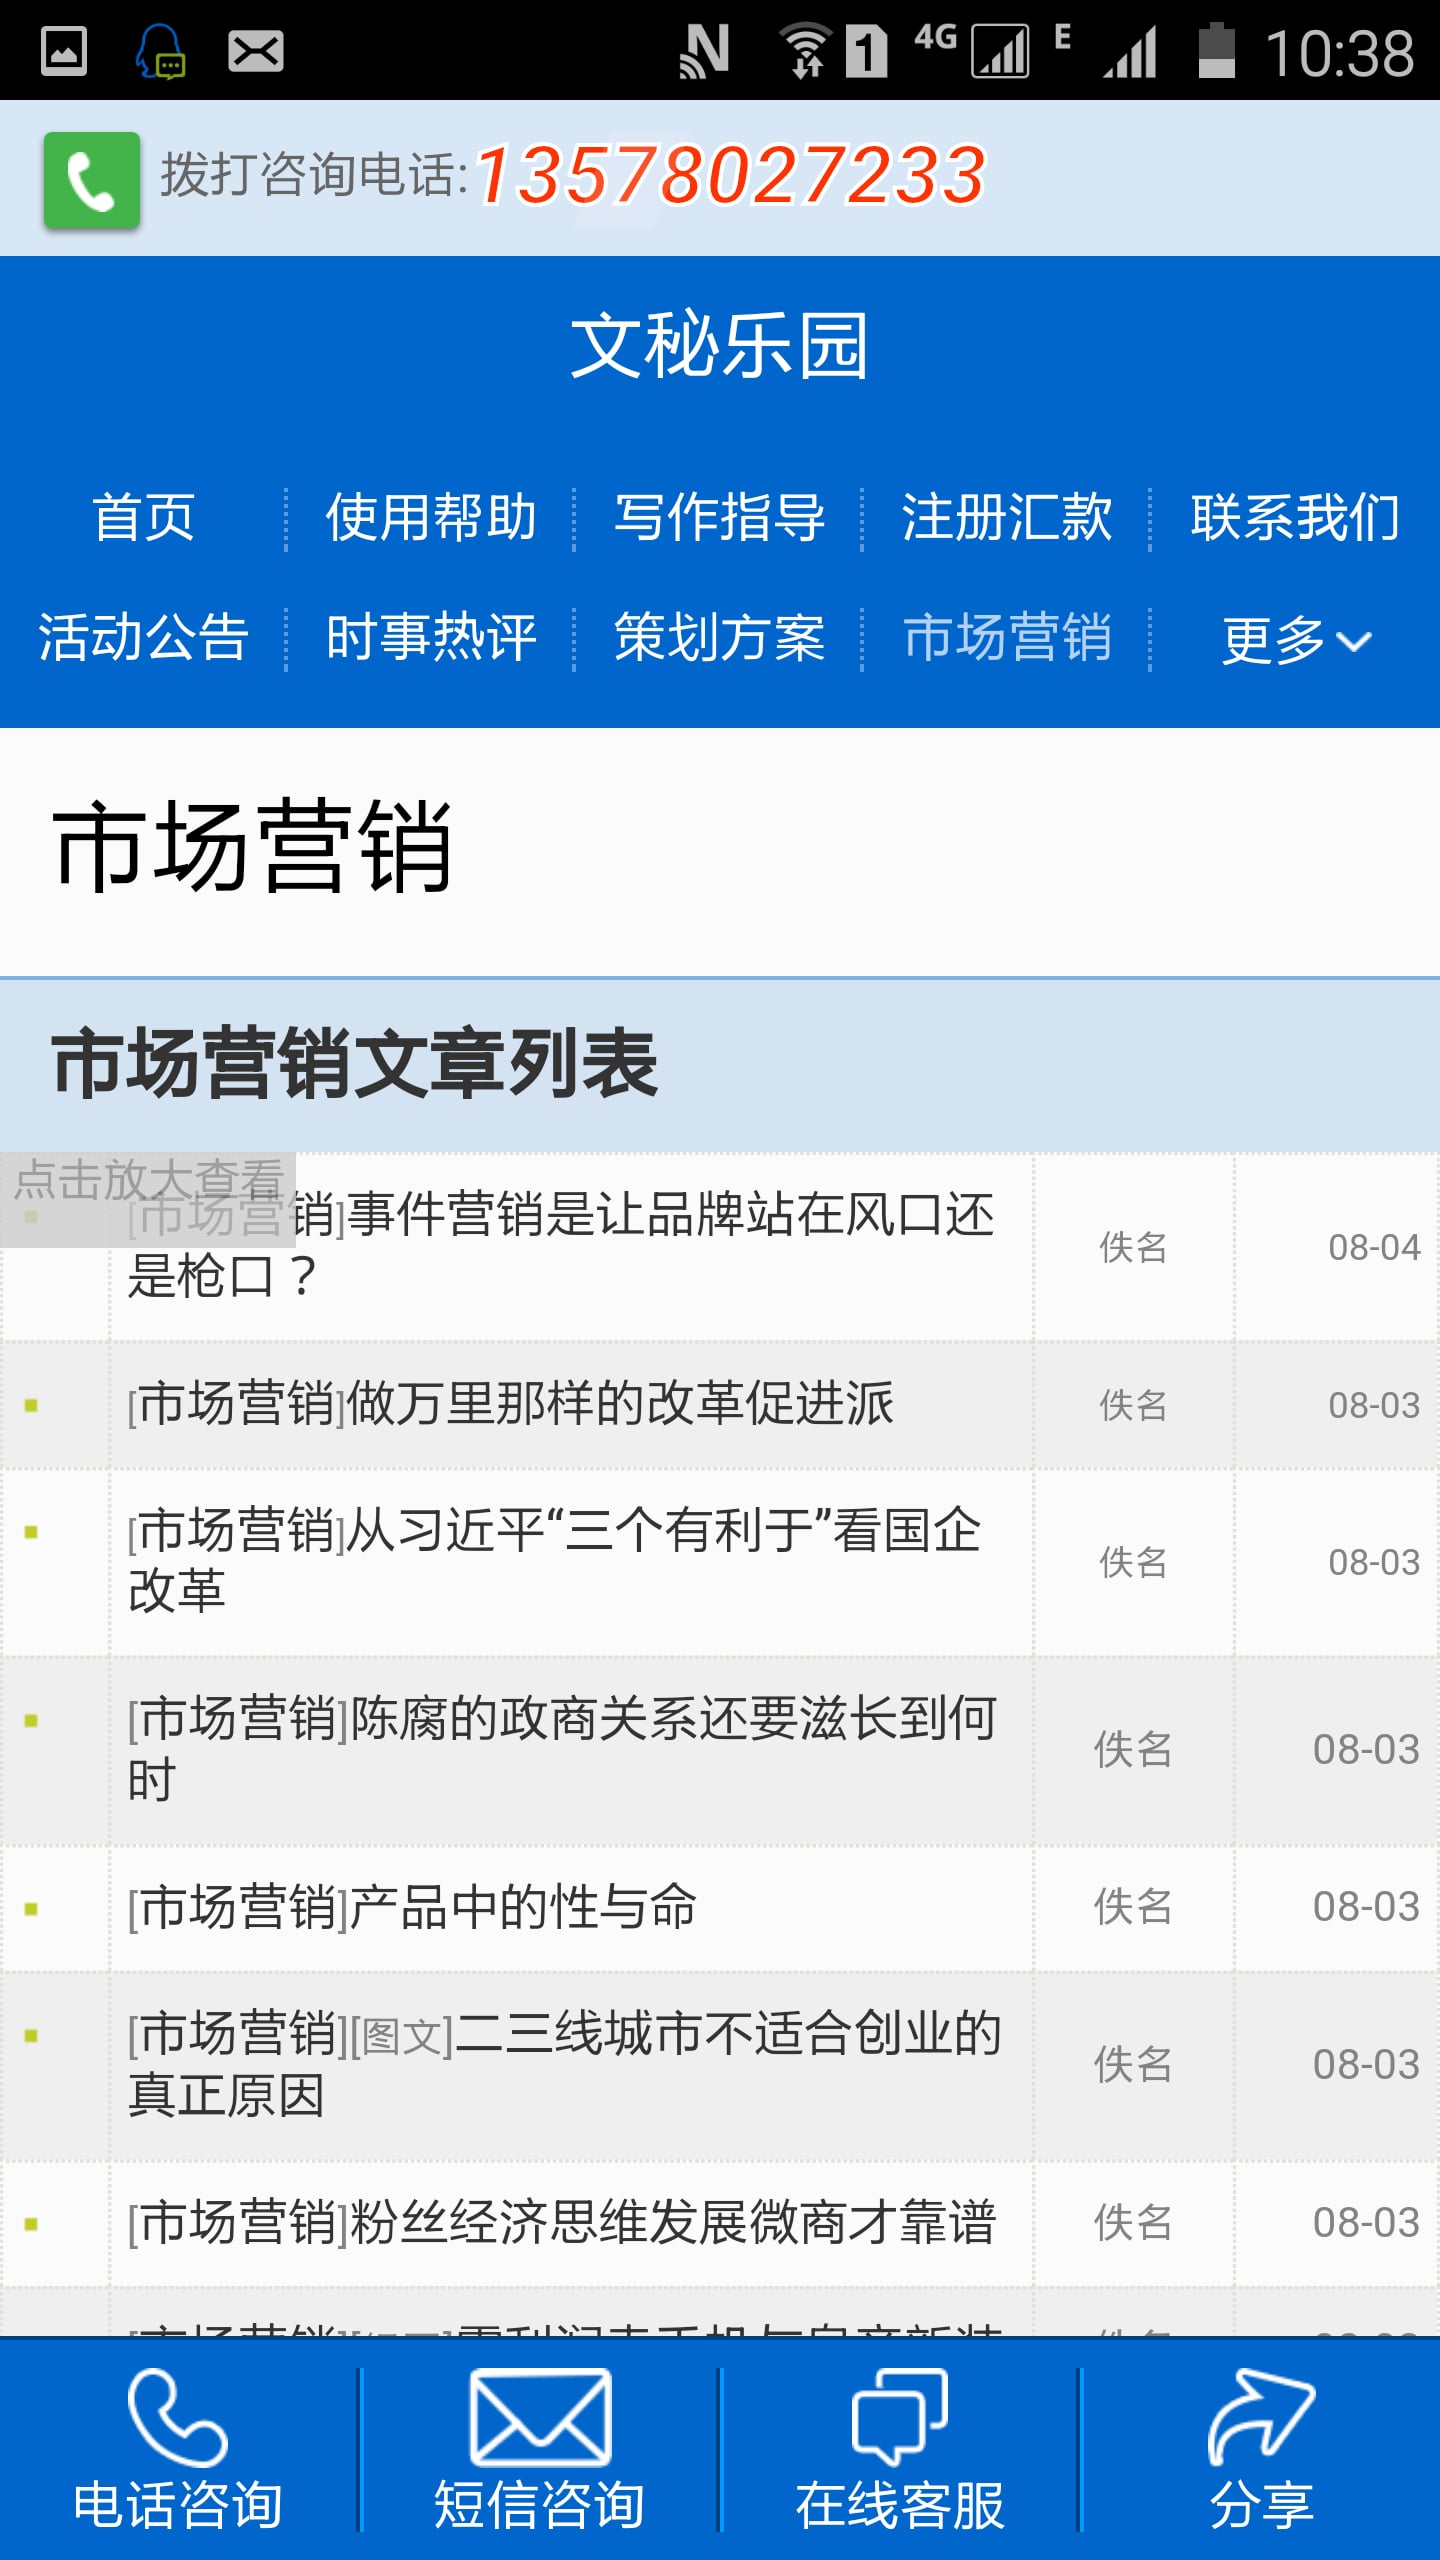Open the mail notification icon in status bar

(x=256, y=51)
